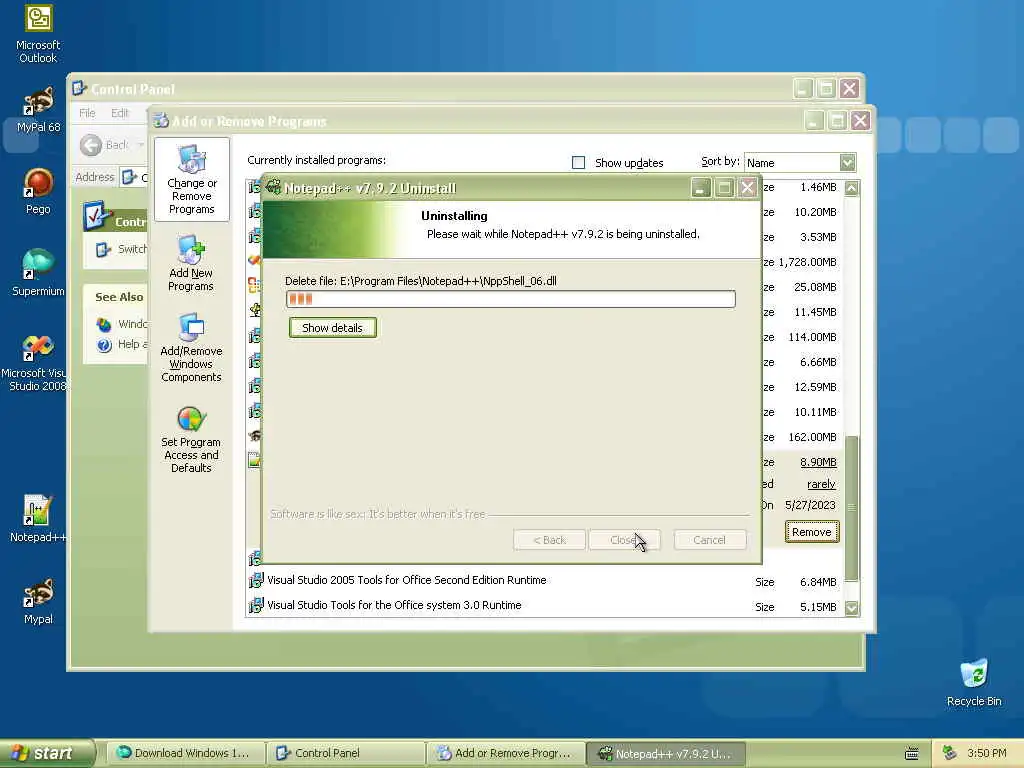Select Visual Studio 2005 Tools for Office row icon
The height and width of the screenshot is (768, 1024).
tap(256, 580)
